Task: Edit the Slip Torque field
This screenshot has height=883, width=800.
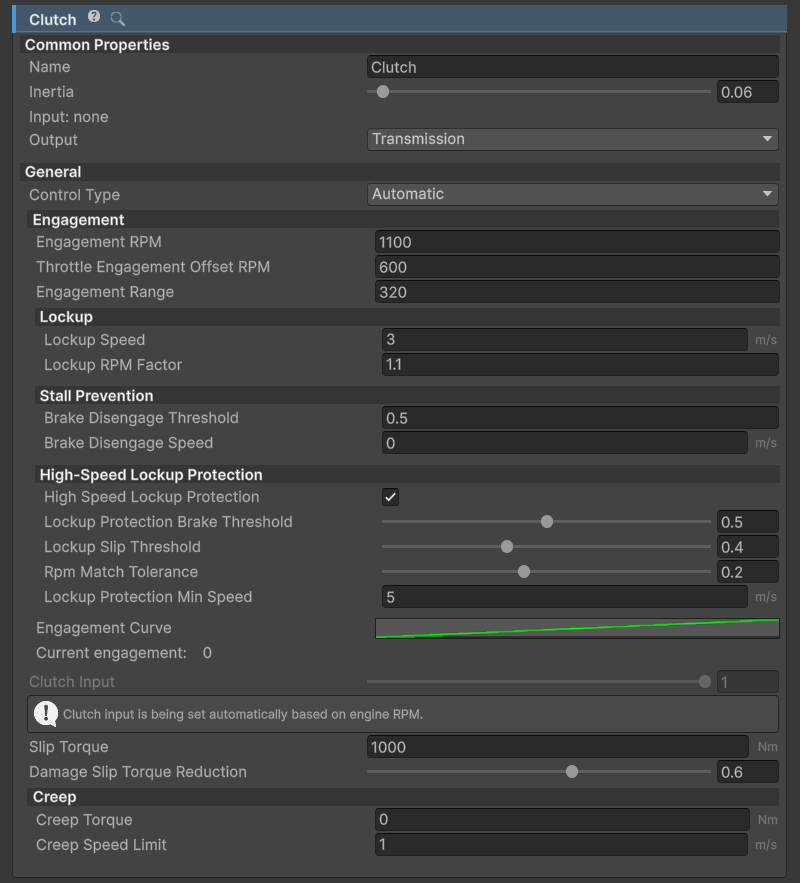Action: pyautogui.click(x=558, y=747)
